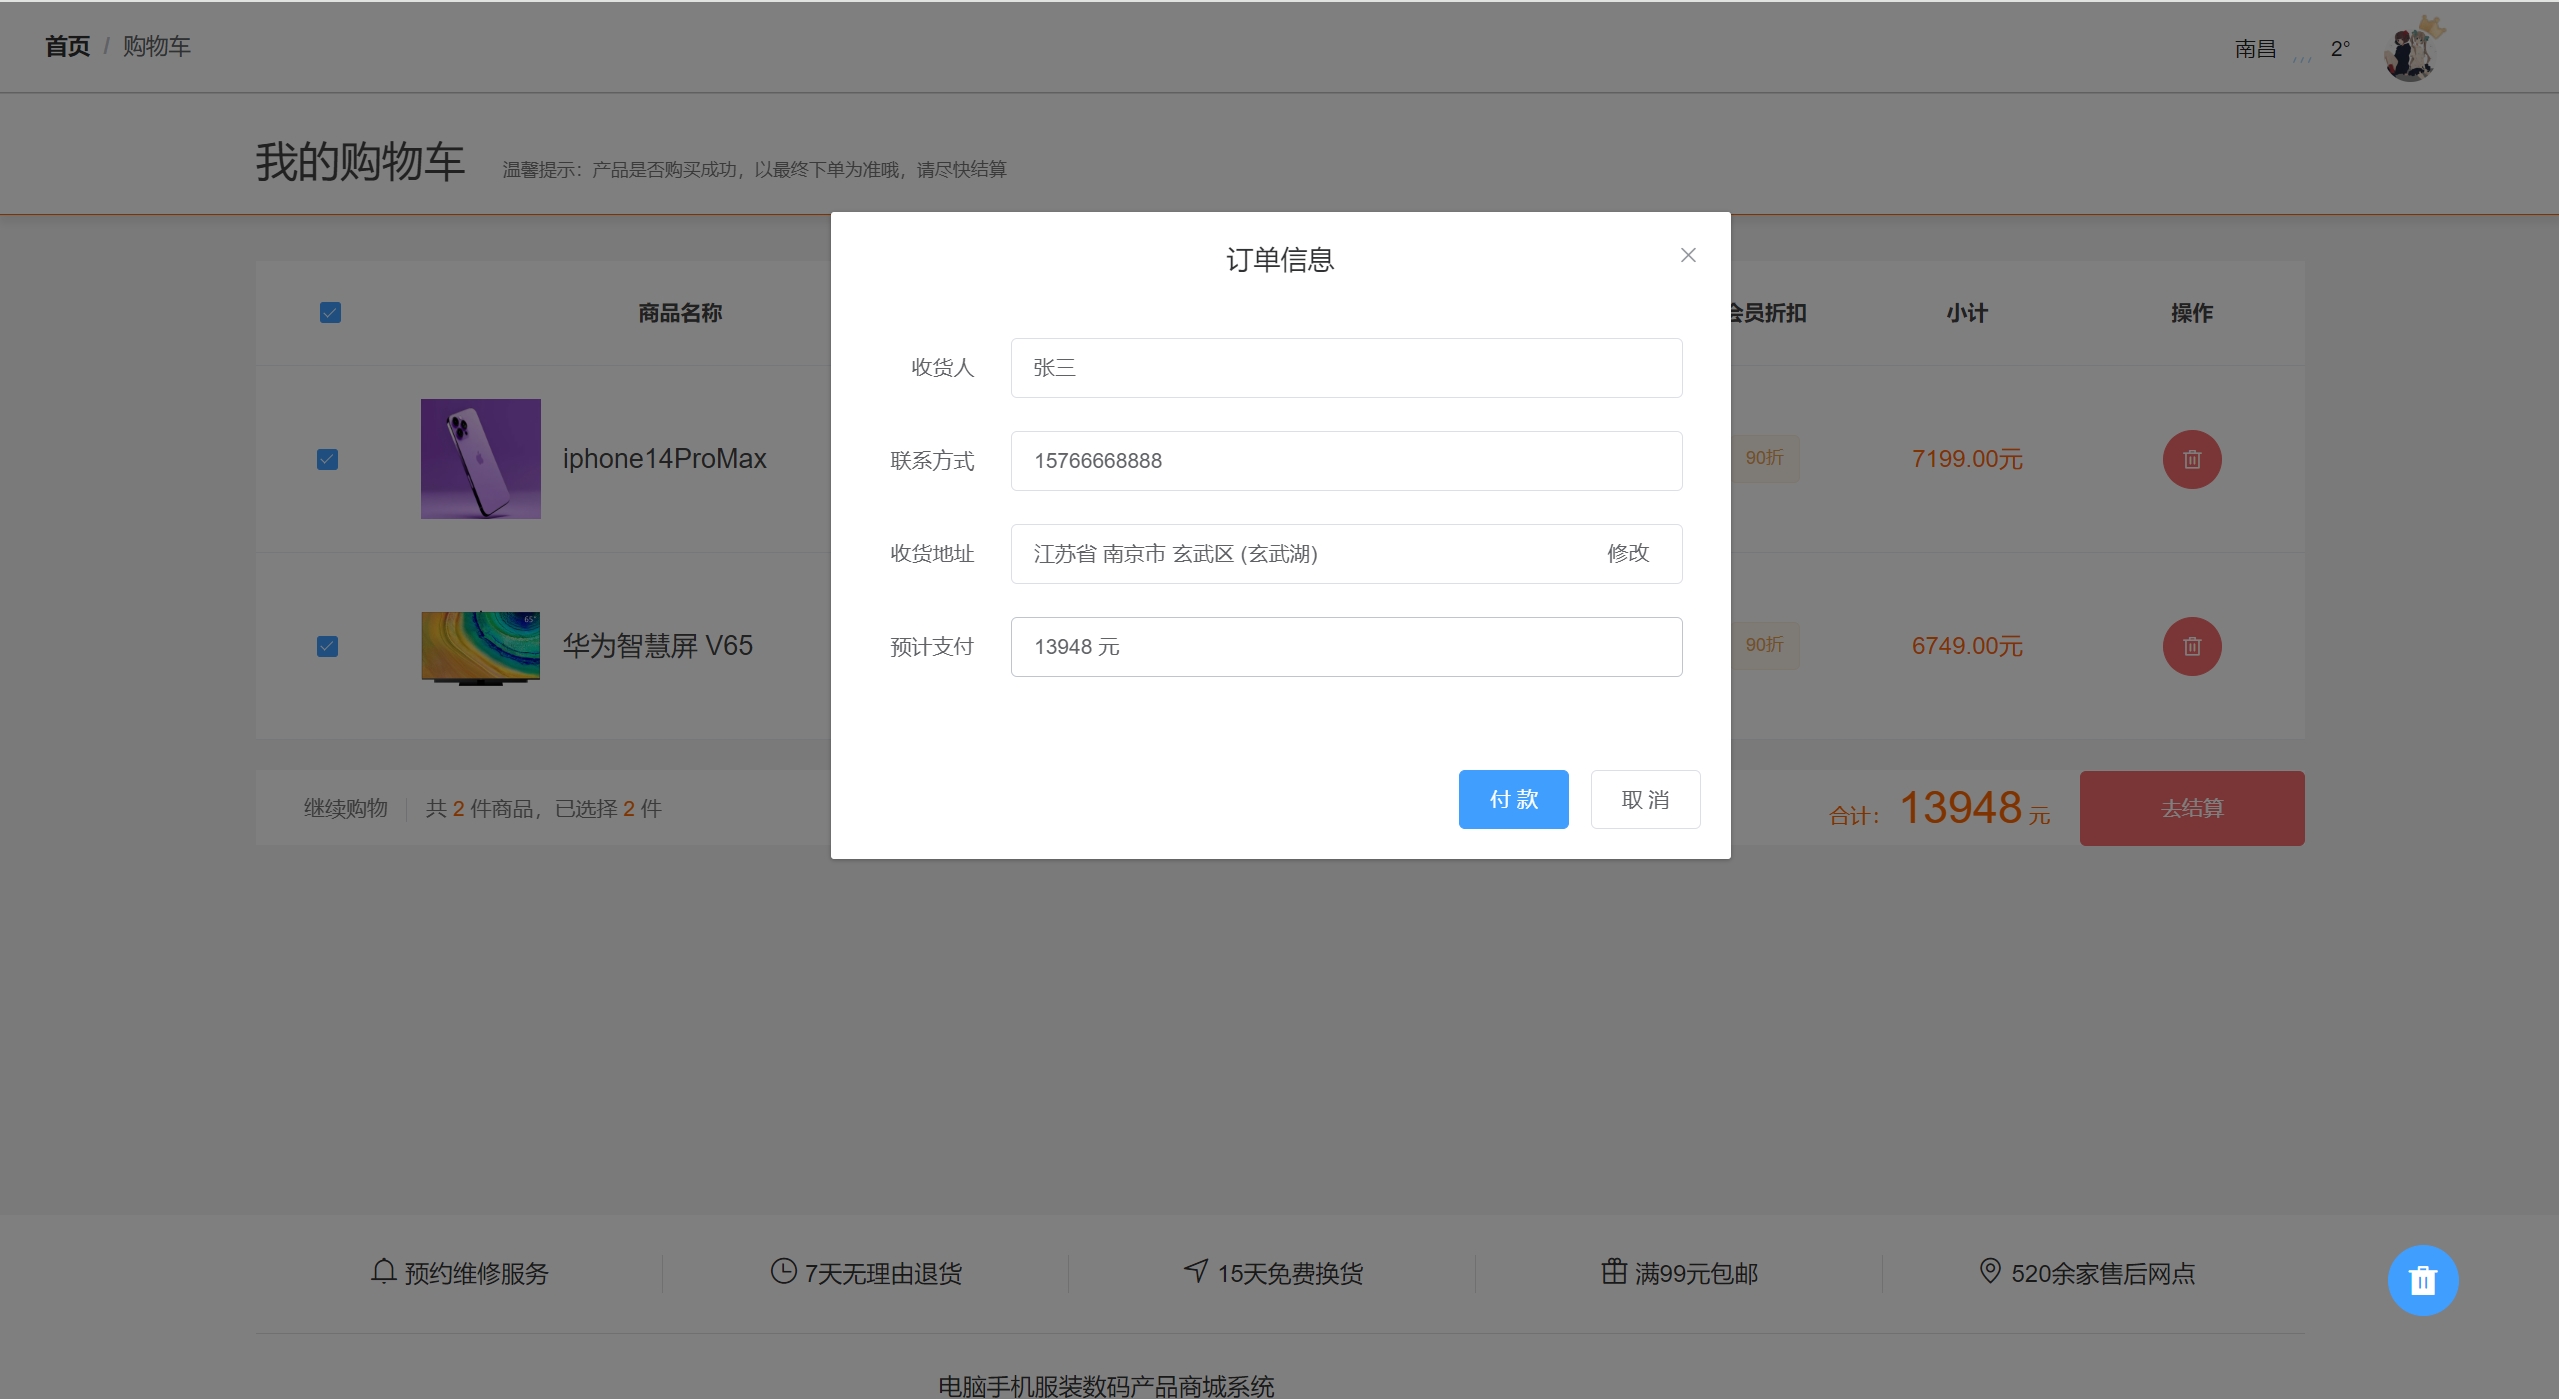
Task: Click the bell icon for 预约维修服务
Action: (383, 1271)
